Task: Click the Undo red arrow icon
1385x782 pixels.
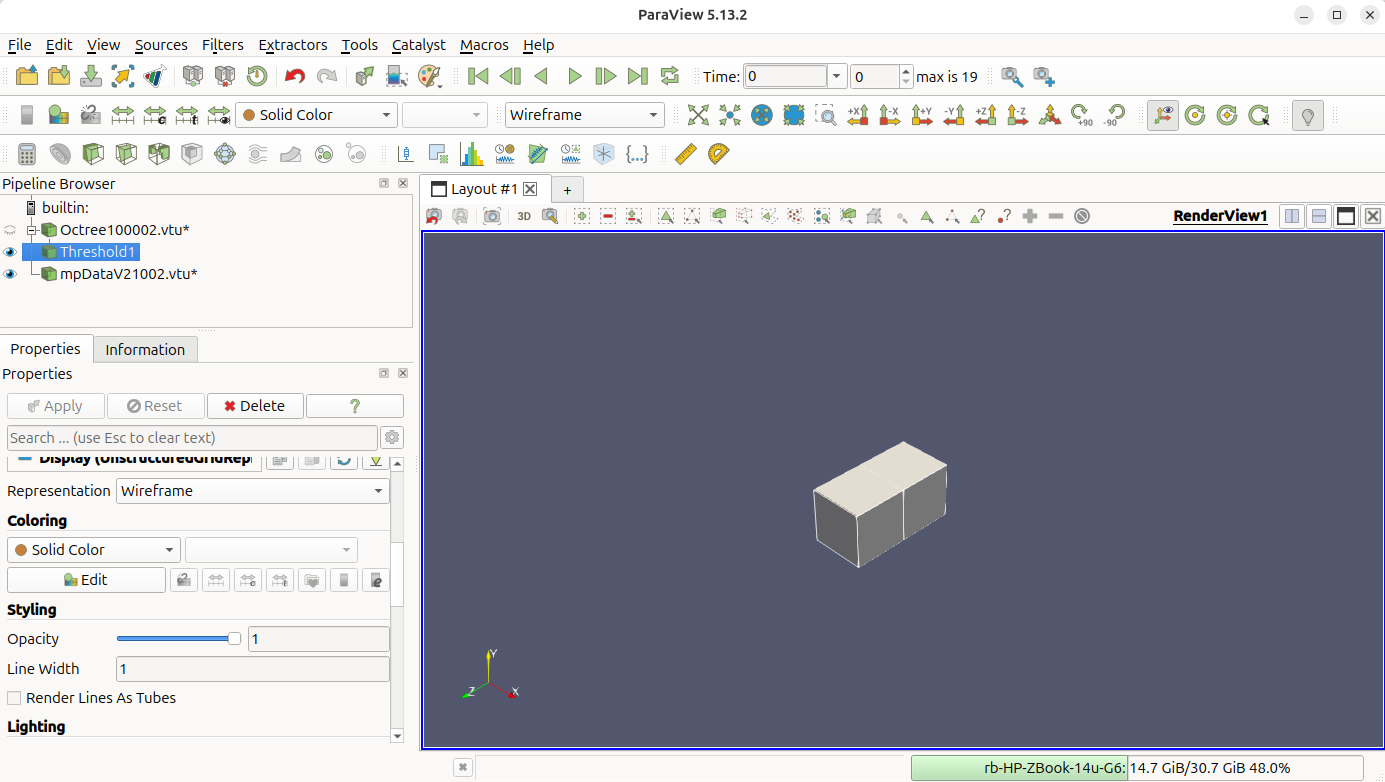Action: 294,76
